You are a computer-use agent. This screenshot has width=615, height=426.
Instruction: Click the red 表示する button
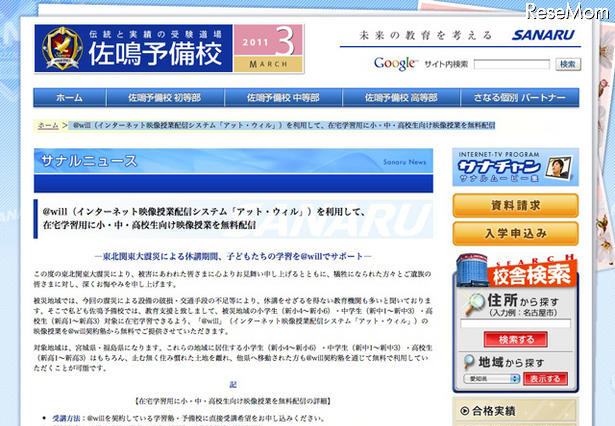(545, 379)
